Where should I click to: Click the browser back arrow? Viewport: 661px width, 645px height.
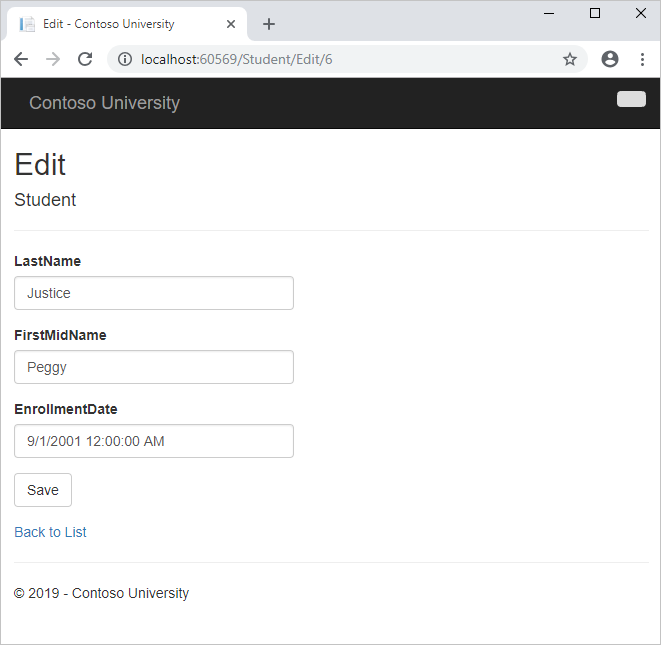pyautogui.click(x=21, y=59)
